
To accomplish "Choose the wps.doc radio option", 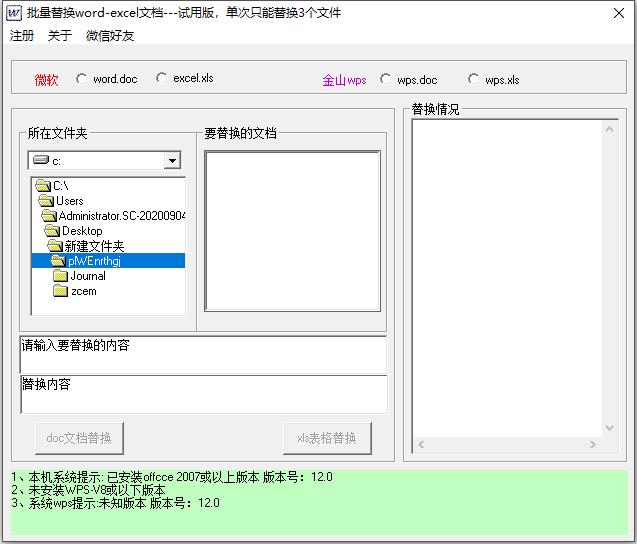I will [x=386, y=80].
